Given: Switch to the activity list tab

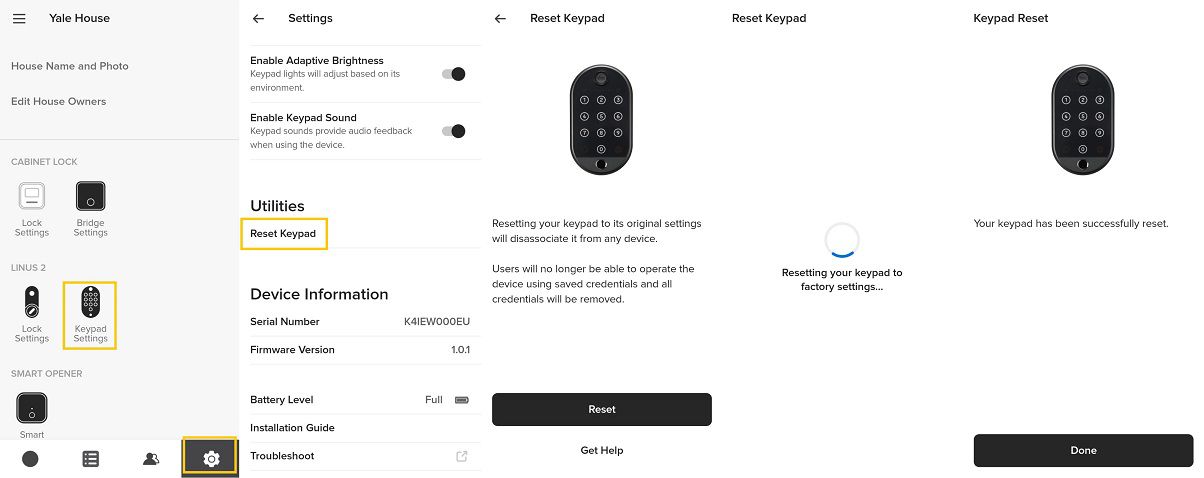Looking at the screenshot, I should 91,459.
